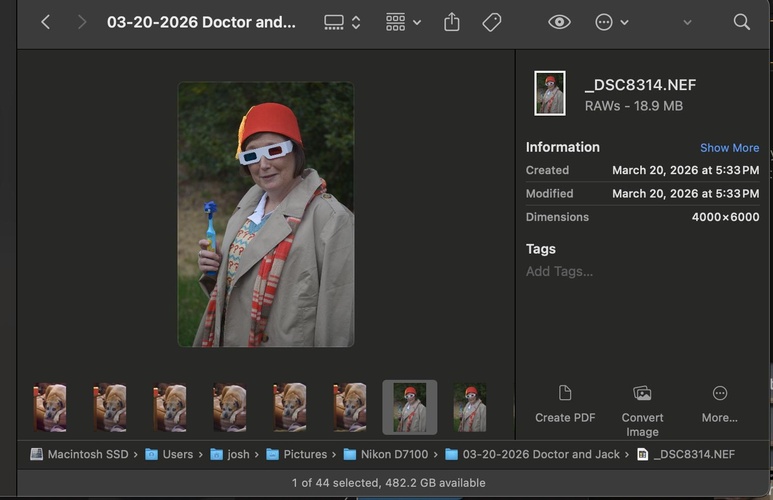773x500 pixels.
Task: Click the _DSC8314.NEF file name heading
Action: pos(640,85)
